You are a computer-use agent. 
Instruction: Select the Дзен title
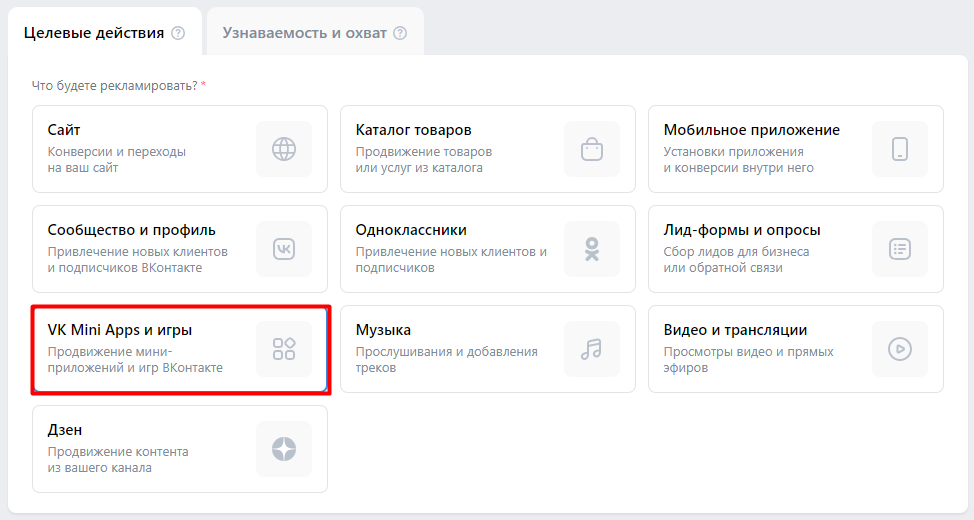[65, 430]
